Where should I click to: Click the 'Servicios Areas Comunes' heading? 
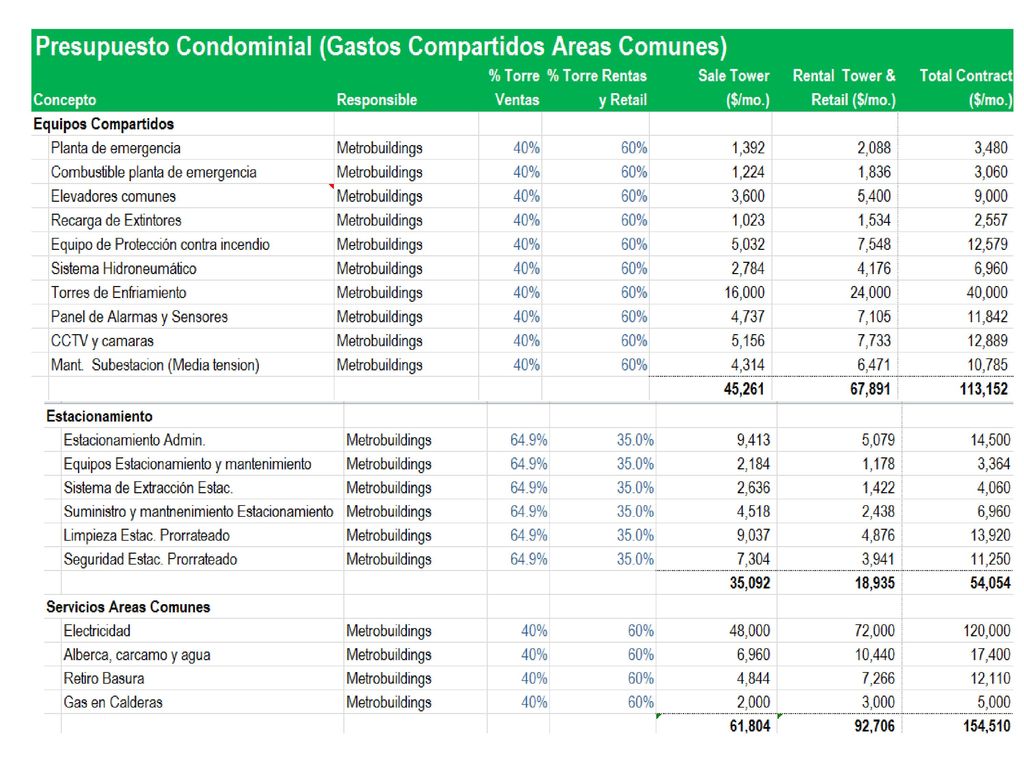click(x=128, y=607)
